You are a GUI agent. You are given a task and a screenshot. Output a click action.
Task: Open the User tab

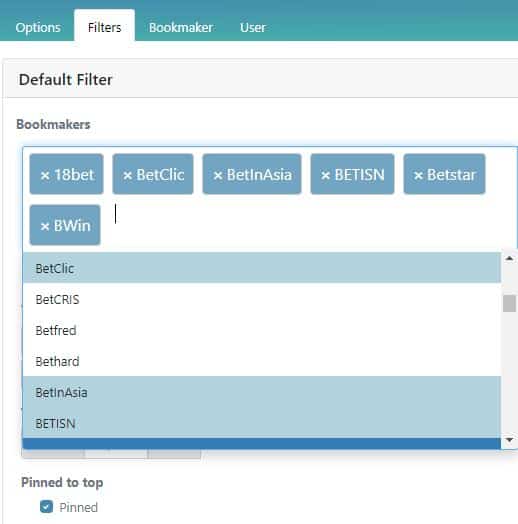coord(253,27)
